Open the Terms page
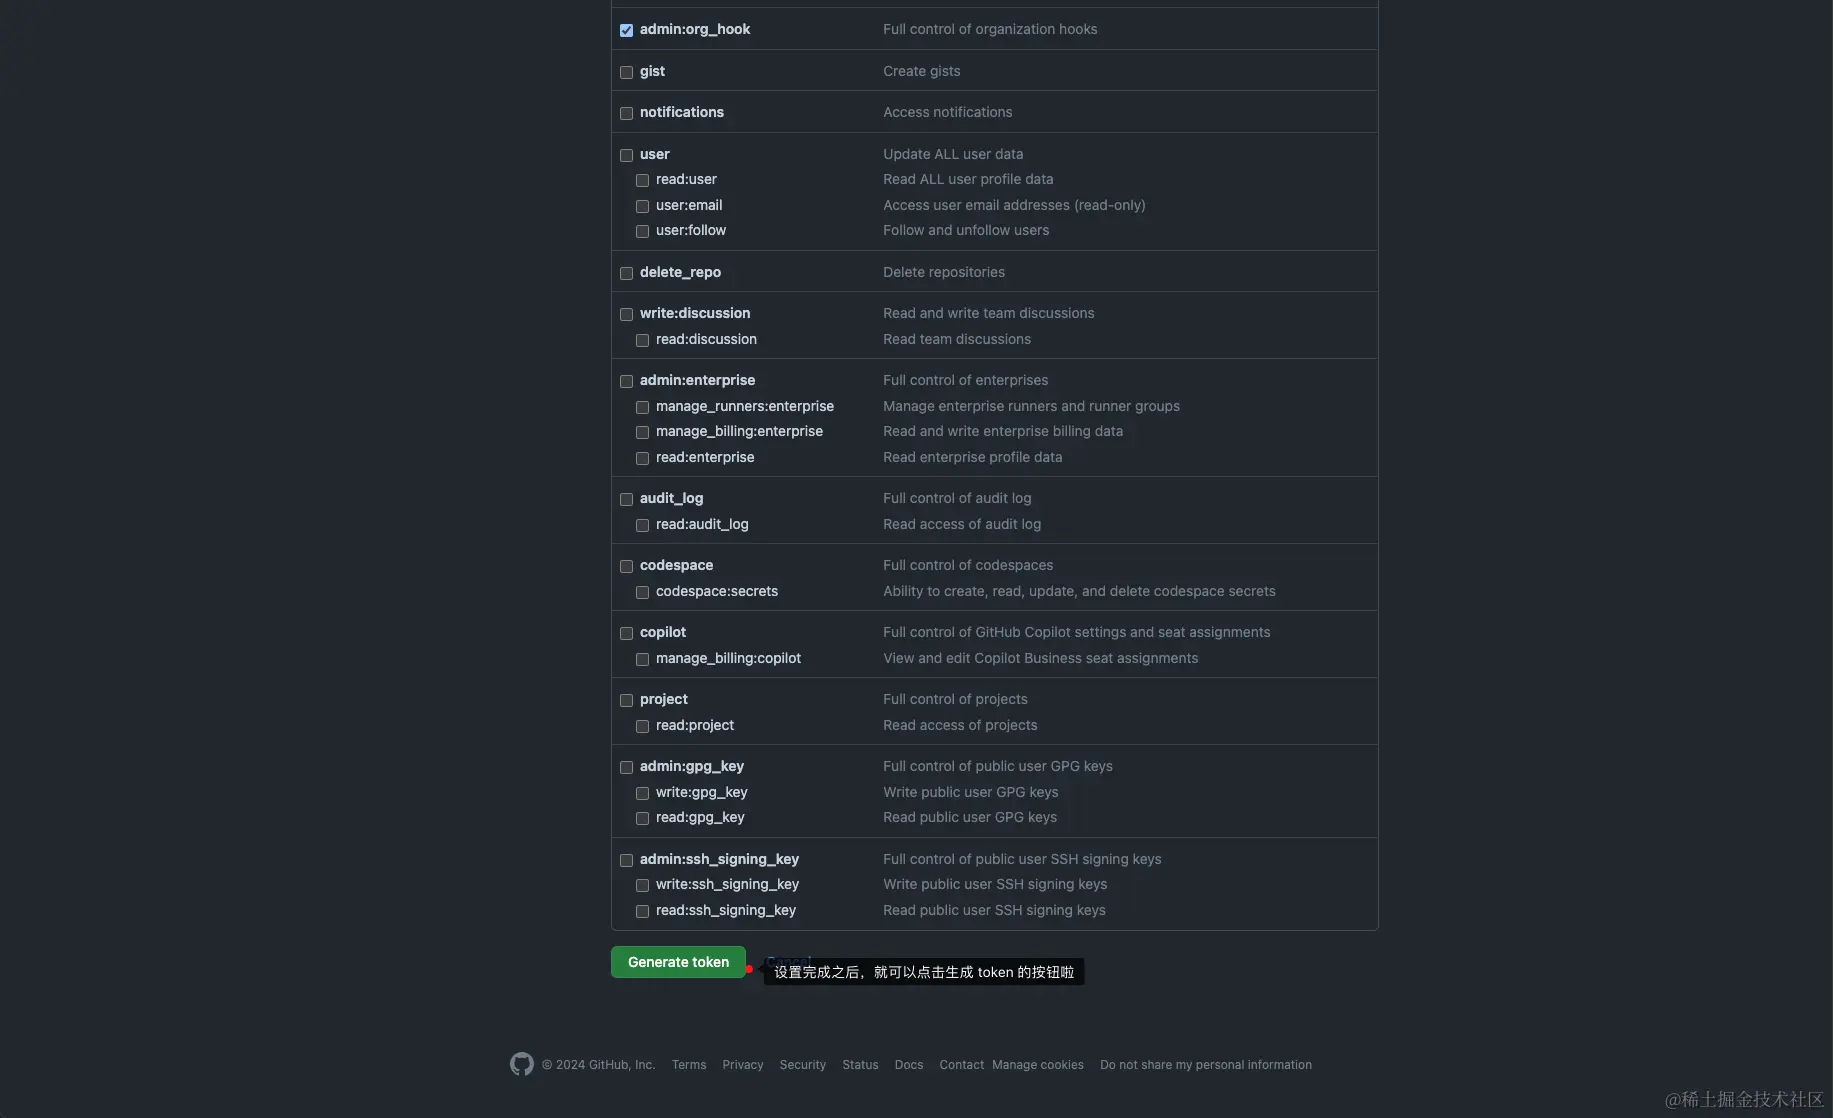 point(688,1064)
